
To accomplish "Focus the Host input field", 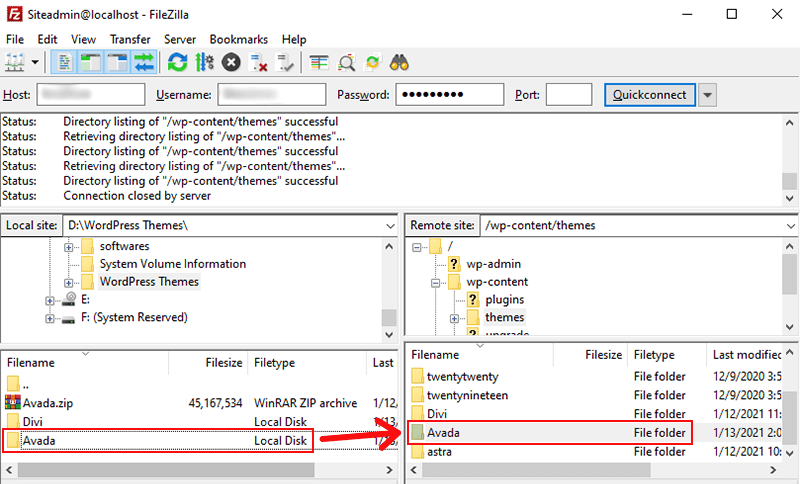I will pos(91,94).
